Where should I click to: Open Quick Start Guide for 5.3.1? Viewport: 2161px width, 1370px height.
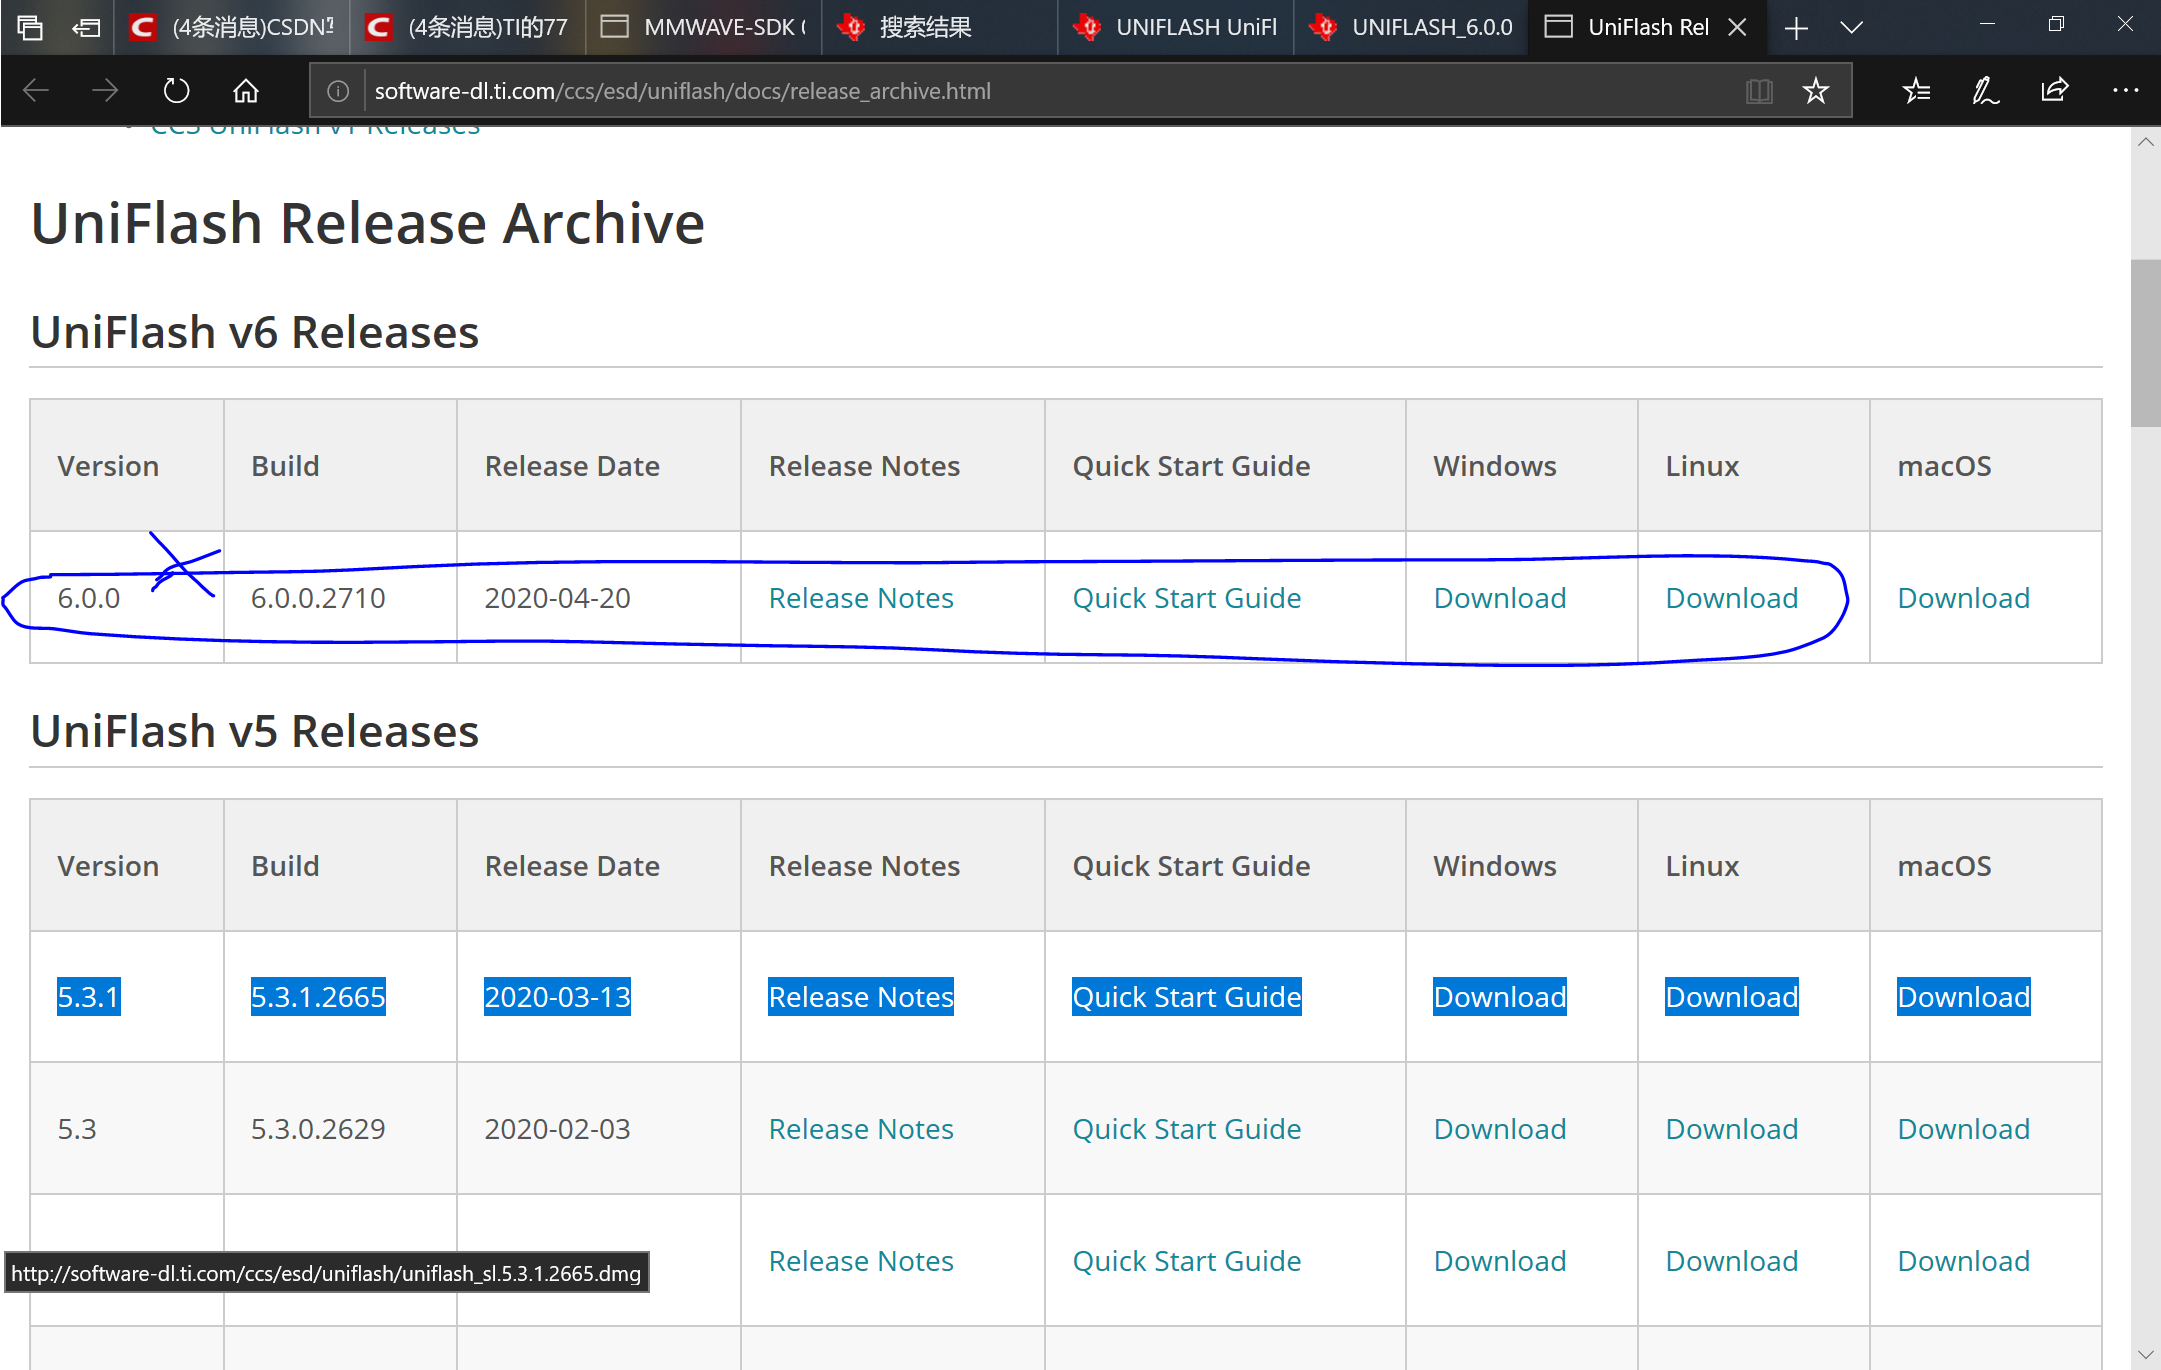[x=1187, y=997]
